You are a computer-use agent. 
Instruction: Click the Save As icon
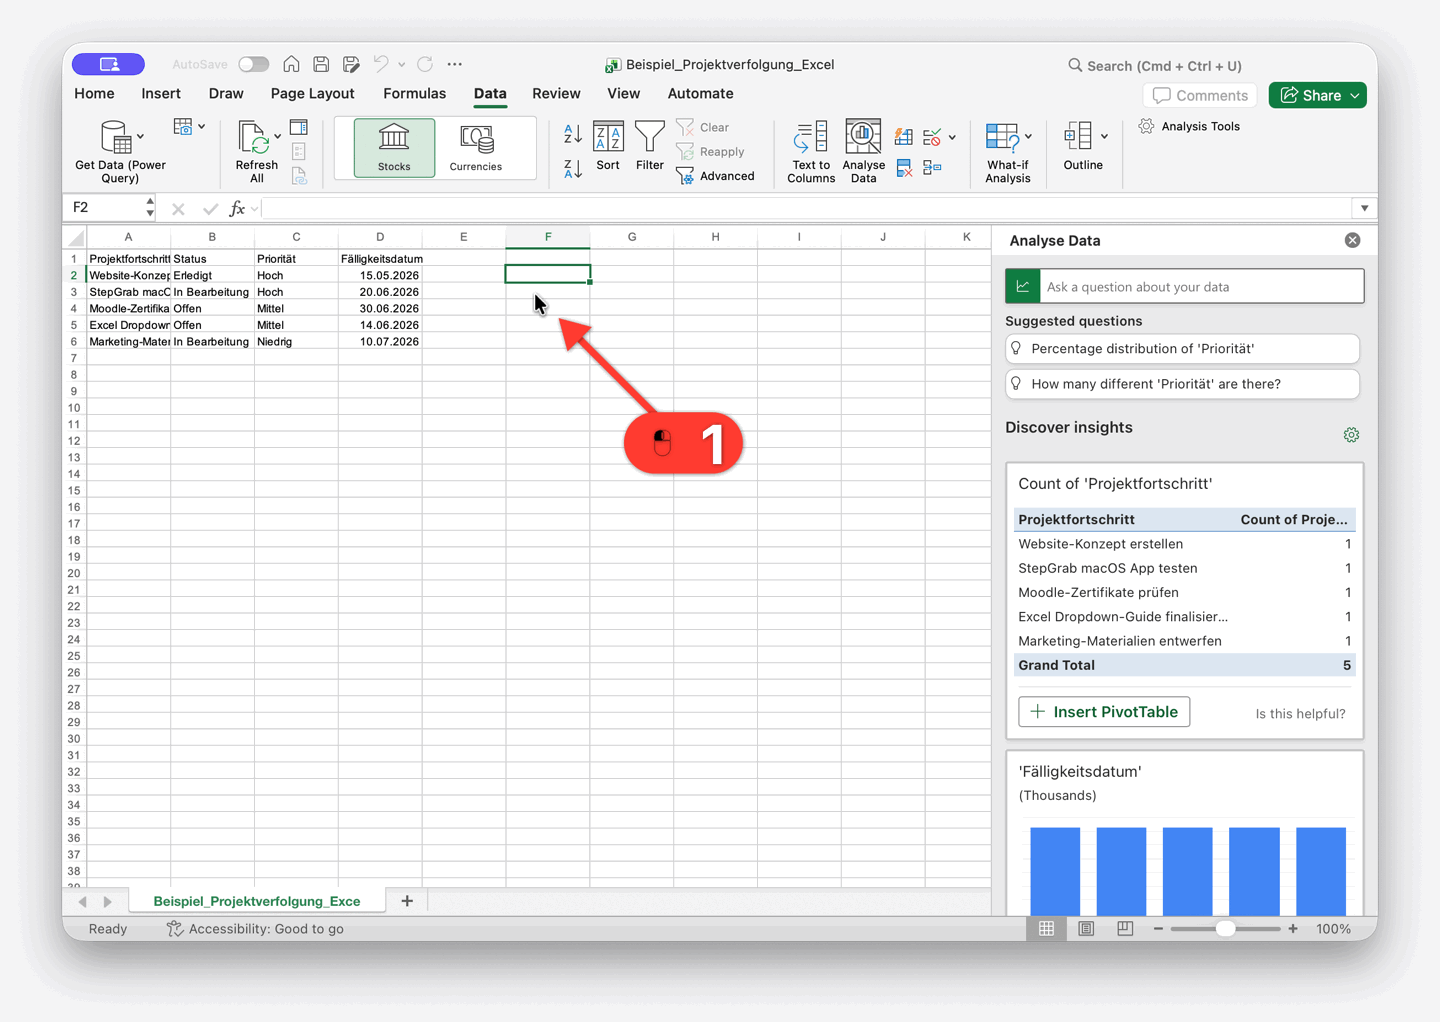coord(351,64)
